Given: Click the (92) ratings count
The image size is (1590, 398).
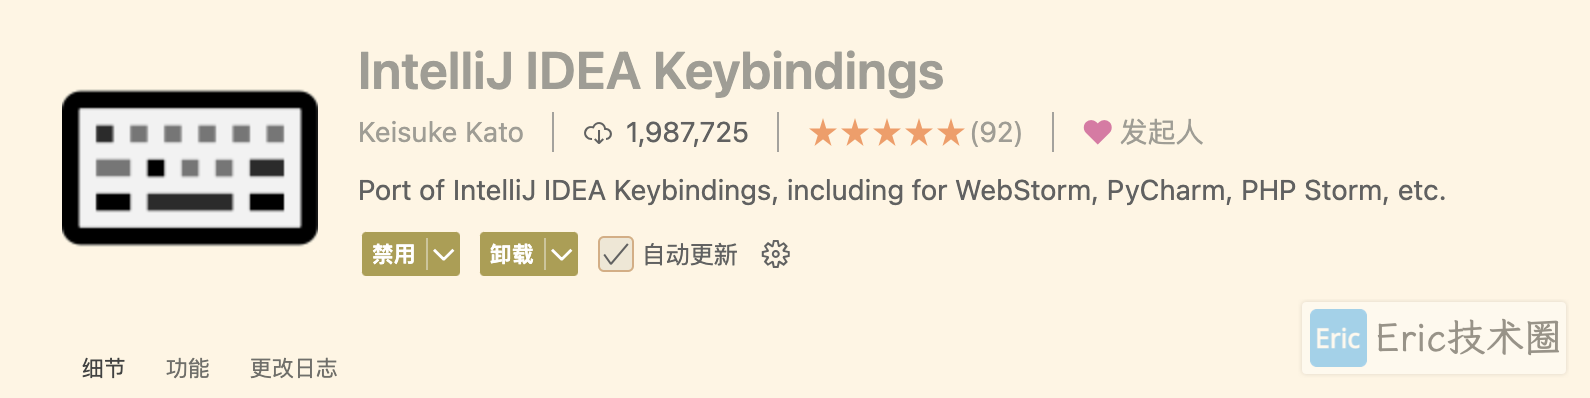Looking at the screenshot, I should (x=996, y=133).
